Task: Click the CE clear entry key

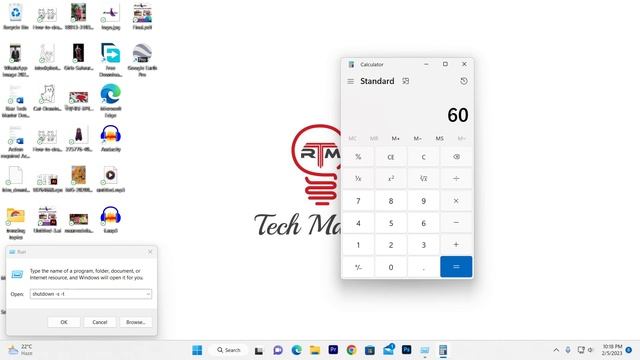Action: click(391, 157)
